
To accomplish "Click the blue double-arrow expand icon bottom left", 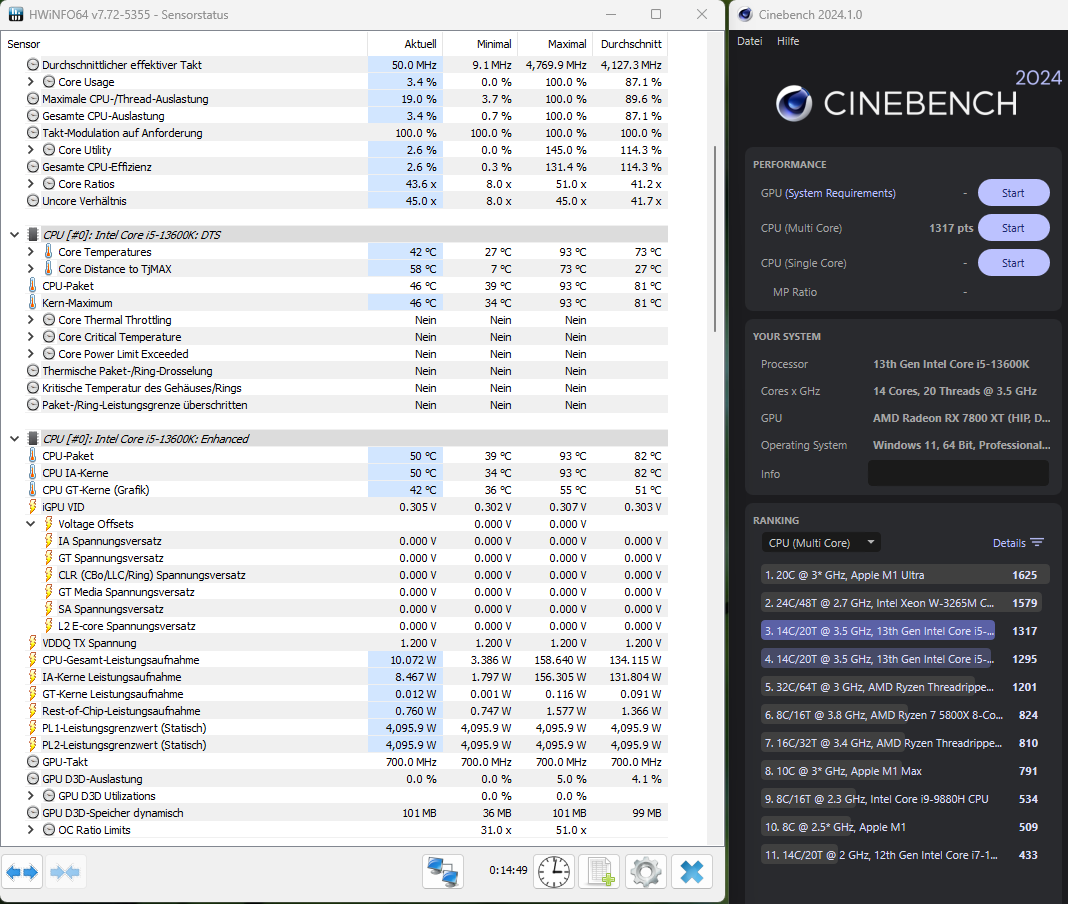I will coord(21,871).
